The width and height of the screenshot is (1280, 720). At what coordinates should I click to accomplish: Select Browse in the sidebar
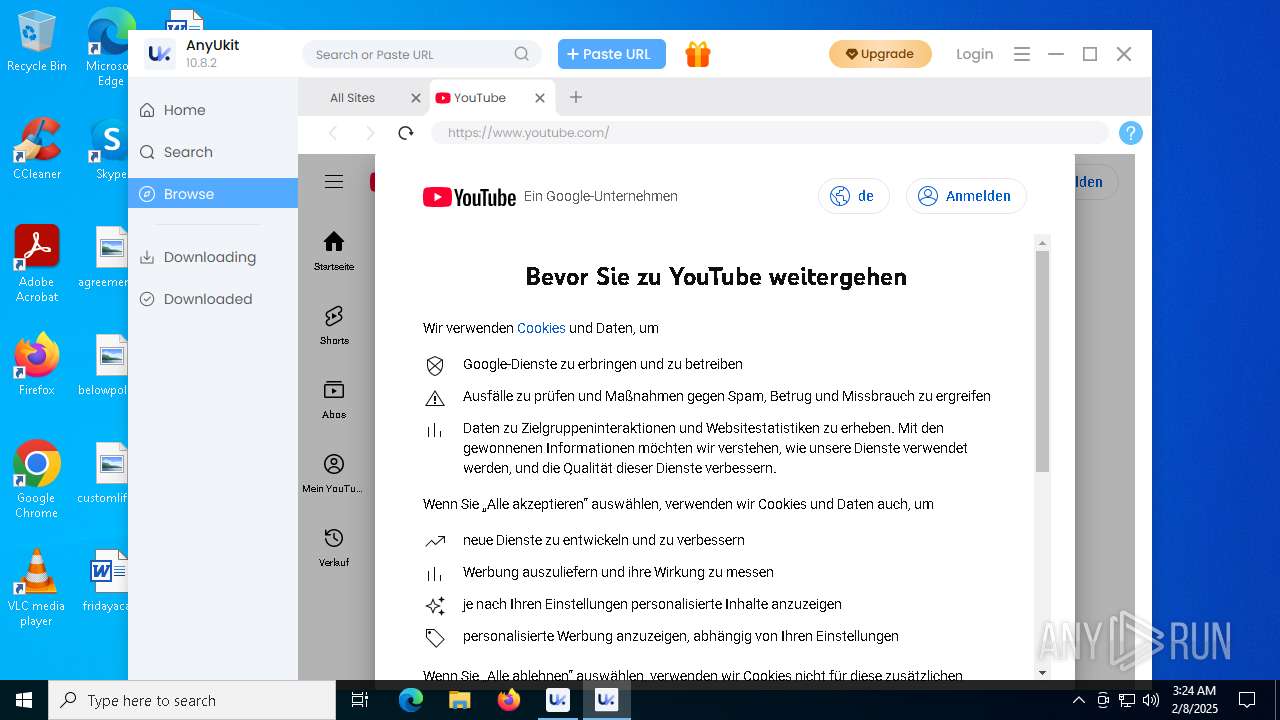(213, 194)
